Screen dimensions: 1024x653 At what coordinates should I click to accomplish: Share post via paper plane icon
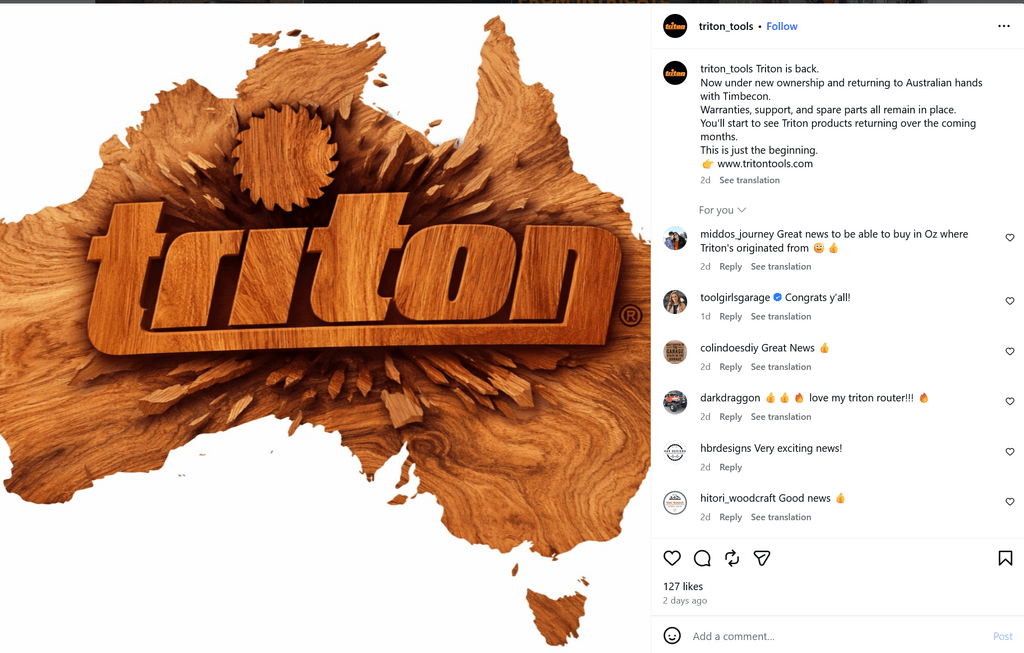(x=762, y=558)
